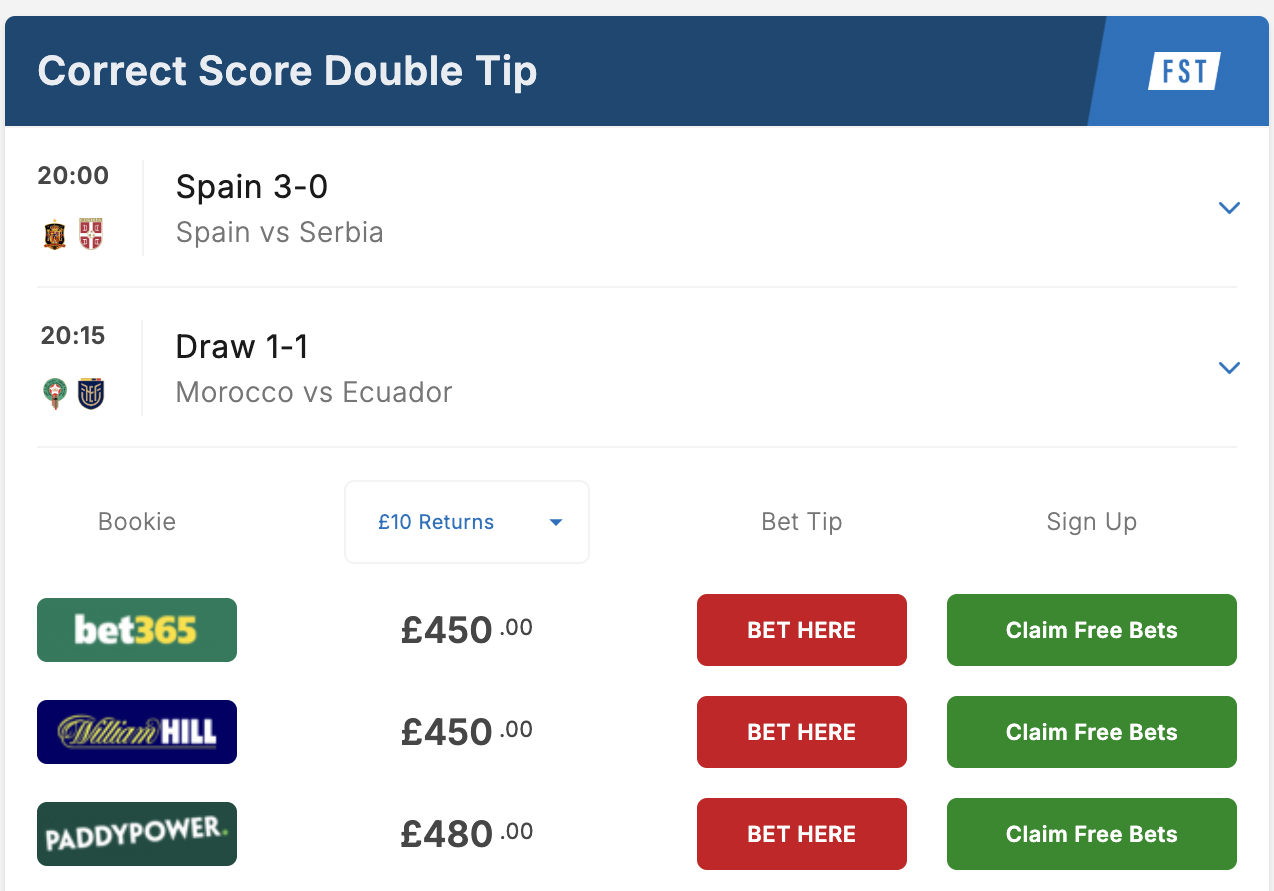Open the bet365 bookmaker logo
1274x891 pixels.
point(137,630)
